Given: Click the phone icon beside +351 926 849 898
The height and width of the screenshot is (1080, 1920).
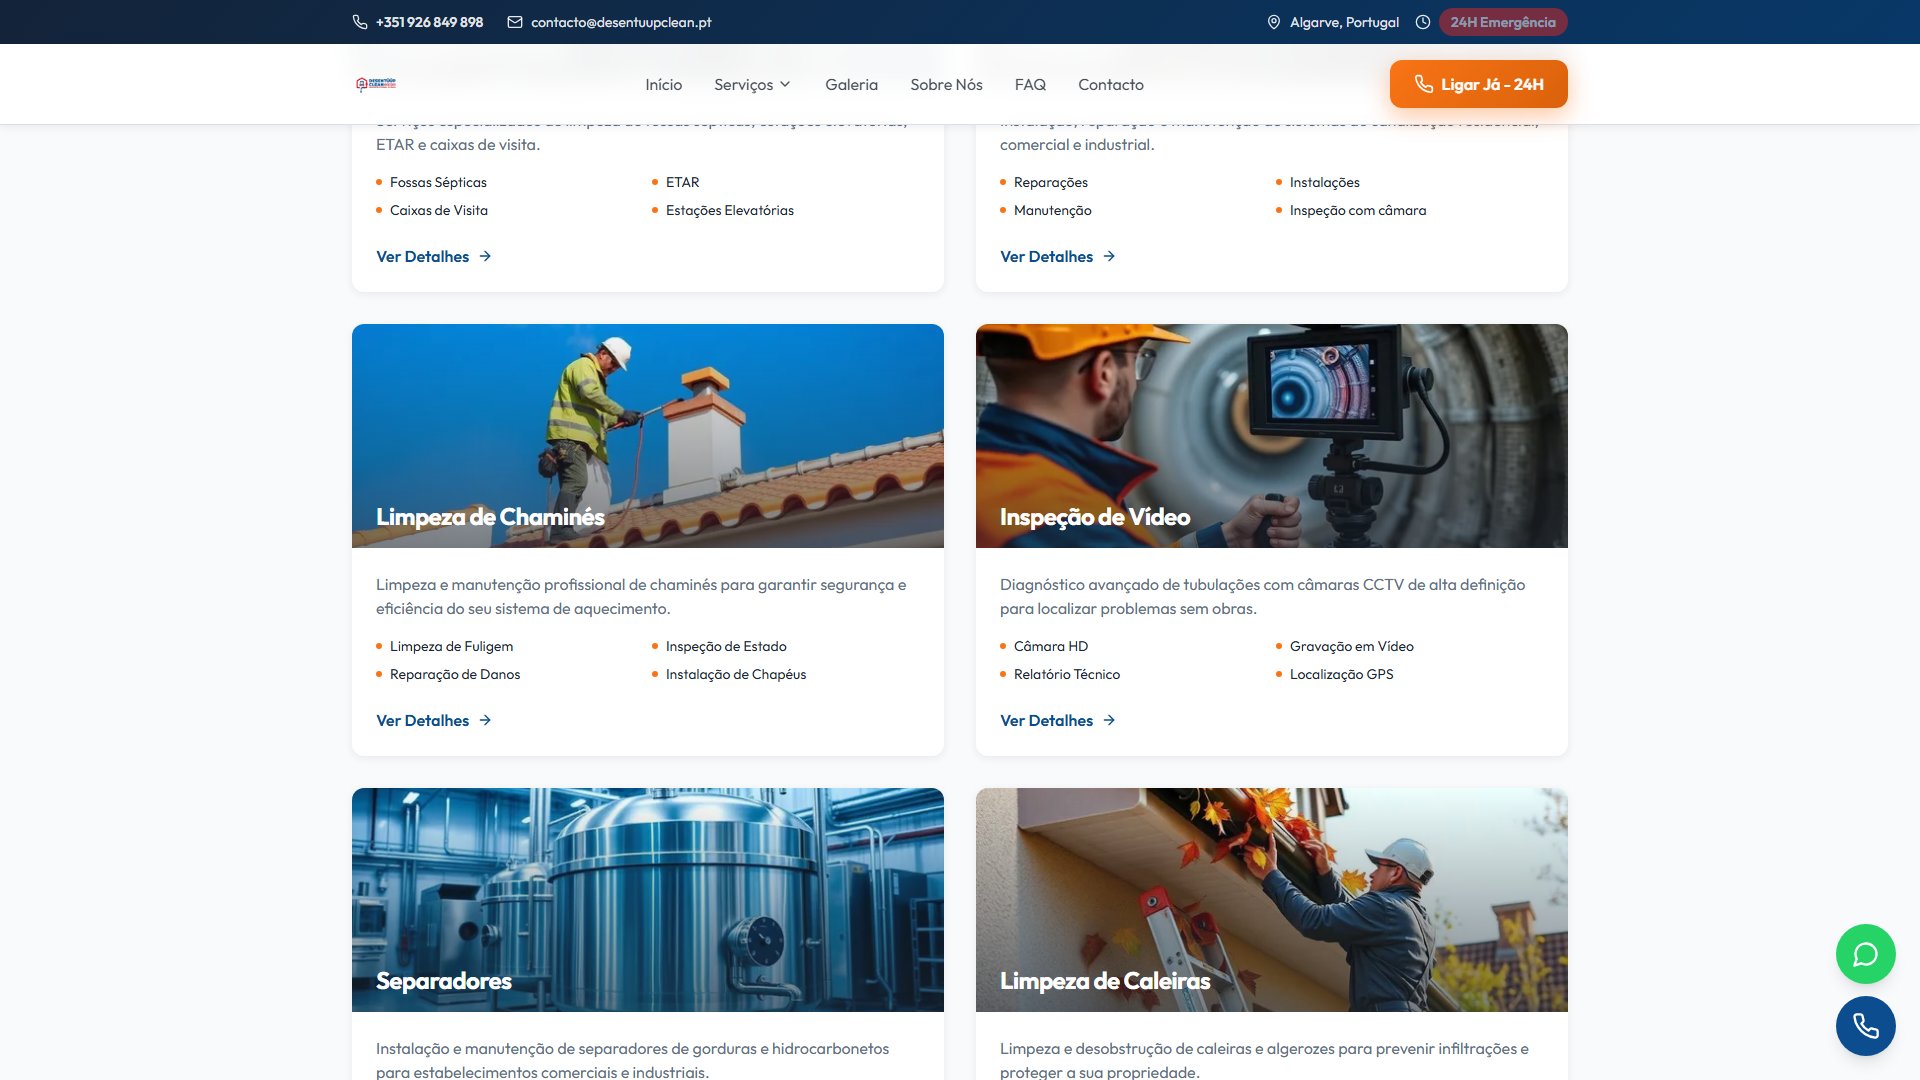Looking at the screenshot, I should [360, 22].
